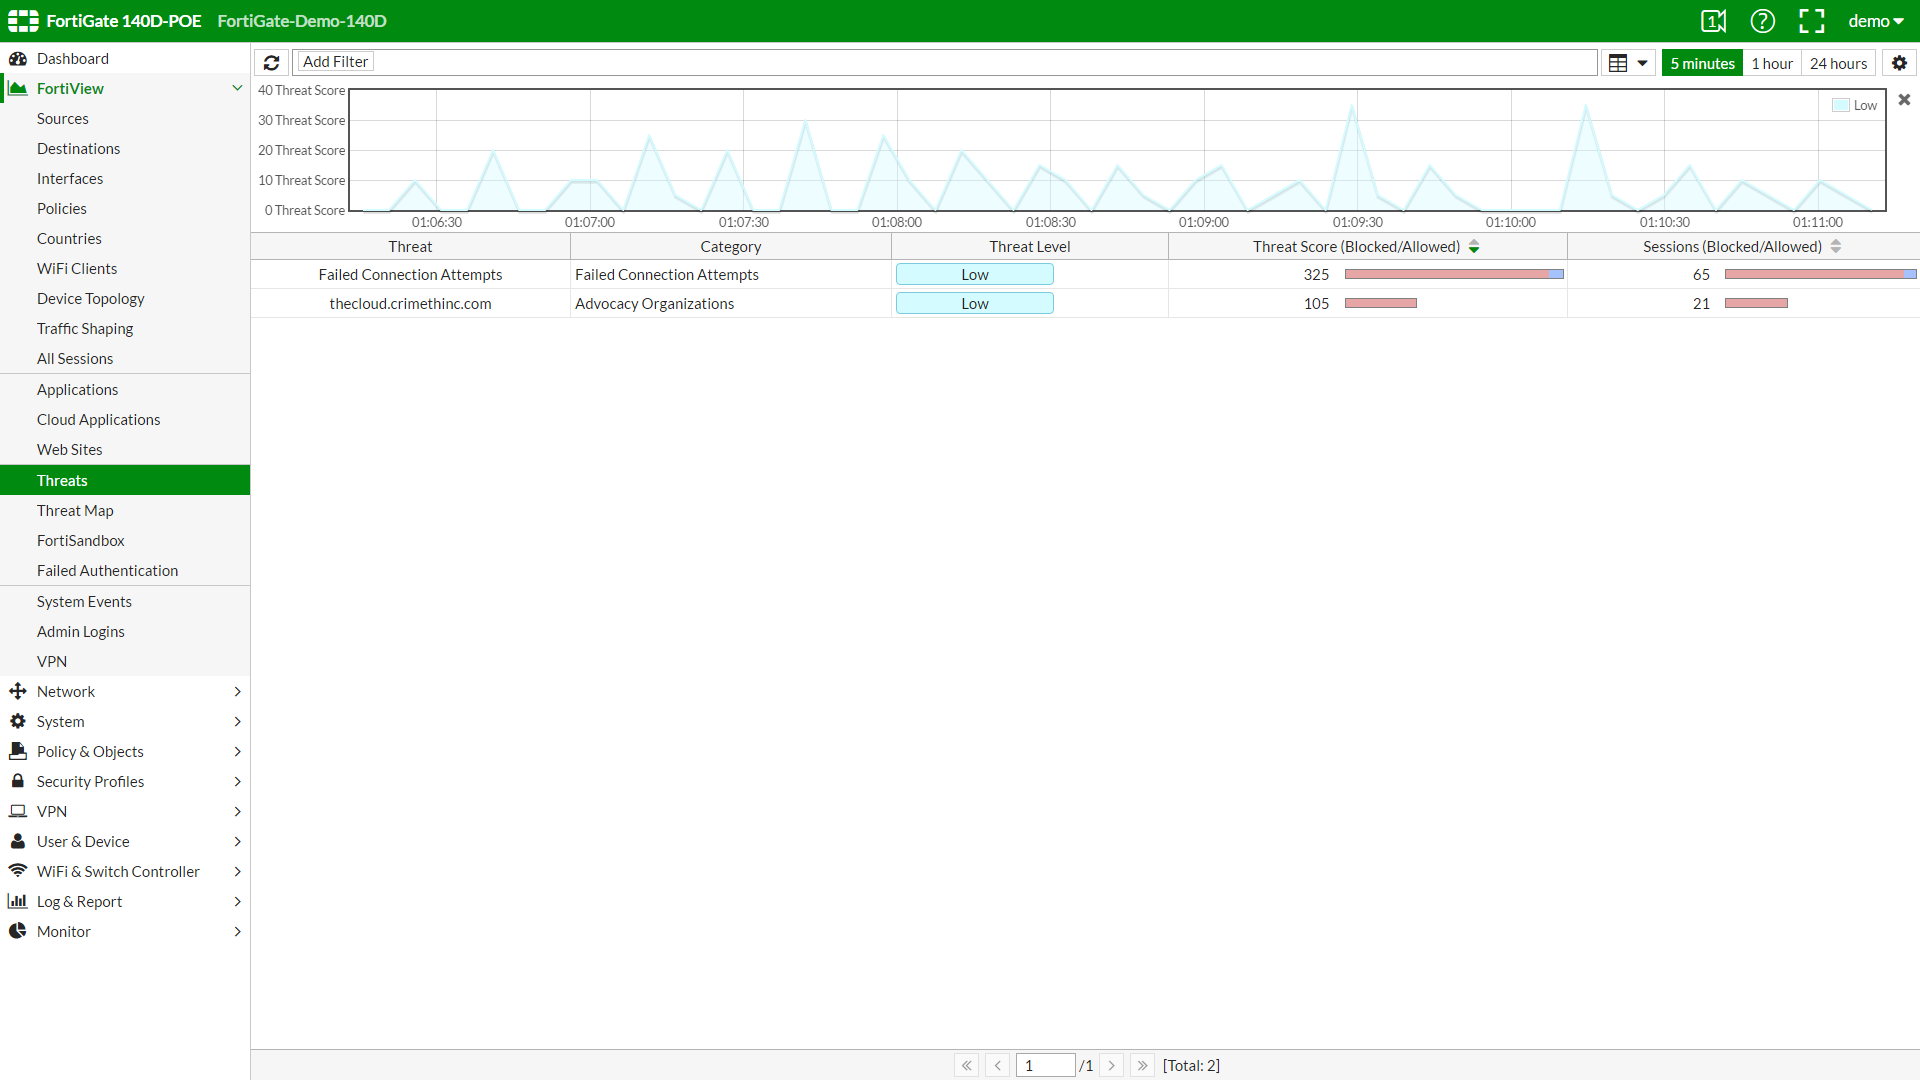Close the threat score chart
The height and width of the screenshot is (1080, 1920).
tap(1904, 100)
